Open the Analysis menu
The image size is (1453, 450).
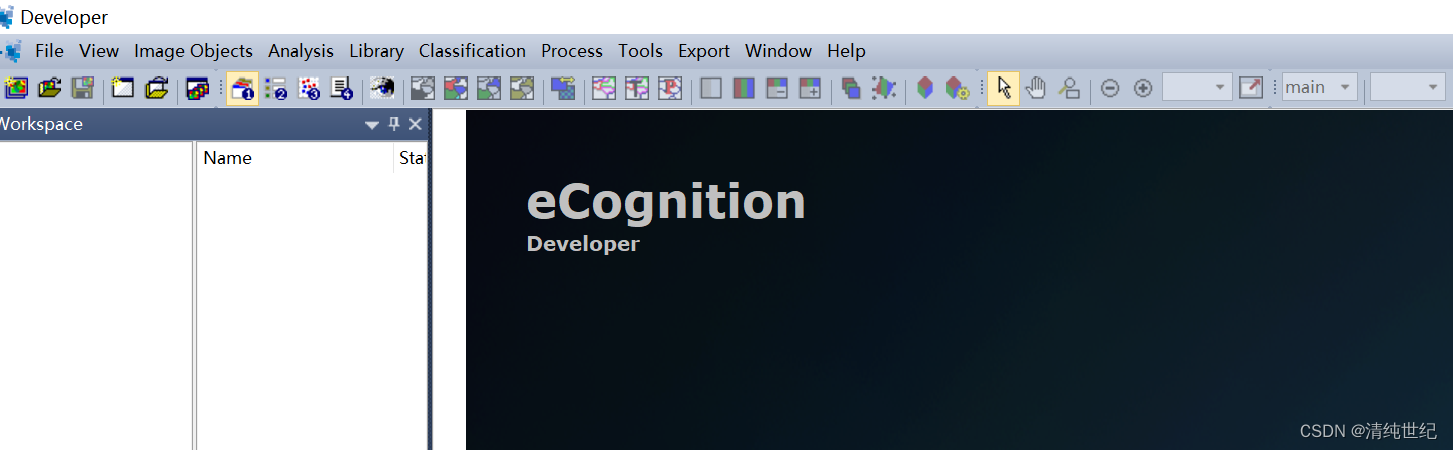301,51
